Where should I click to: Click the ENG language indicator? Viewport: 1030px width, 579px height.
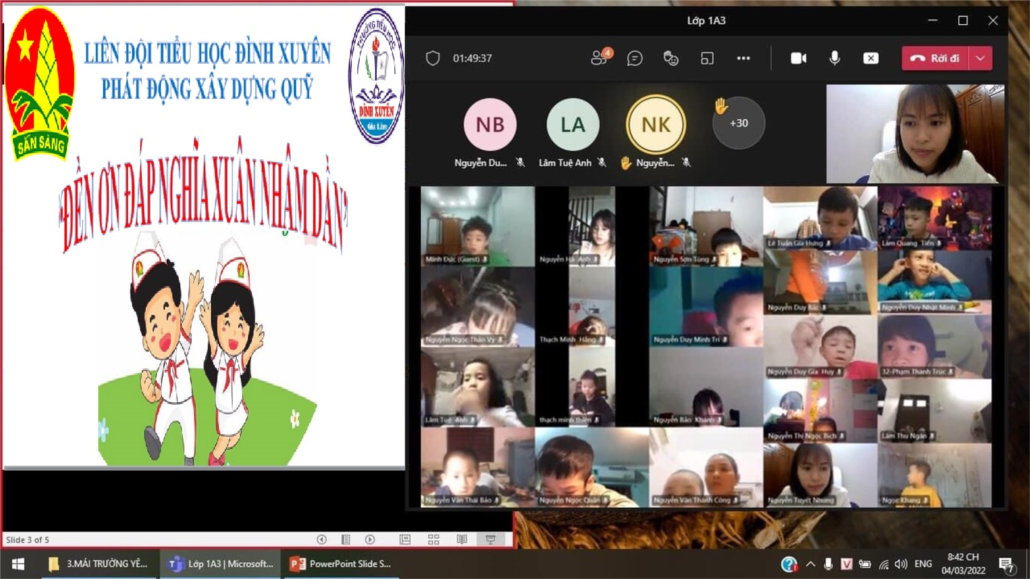(923, 564)
